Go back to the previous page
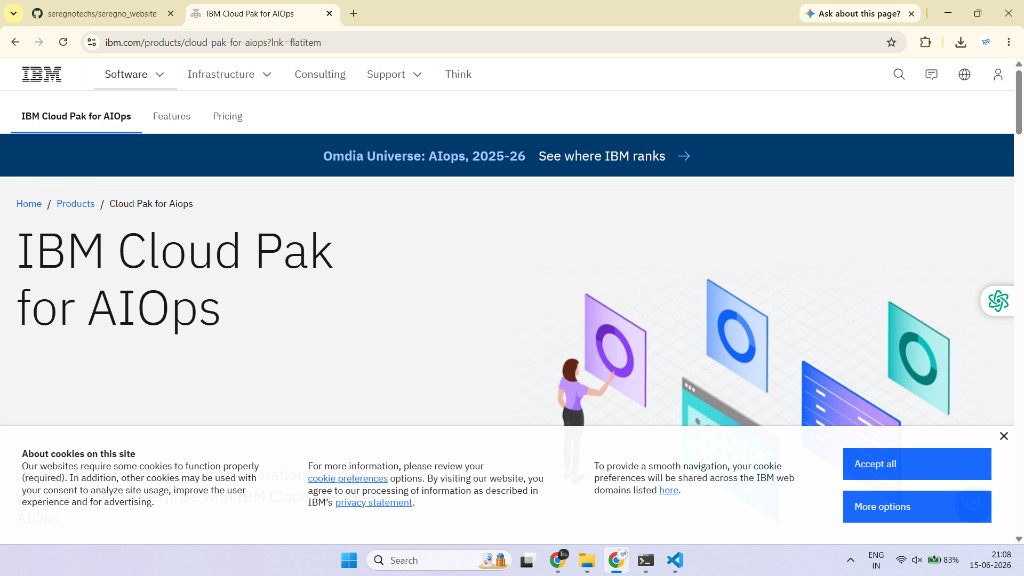The image size is (1024, 576). pyautogui.click(x=16, y=42)
